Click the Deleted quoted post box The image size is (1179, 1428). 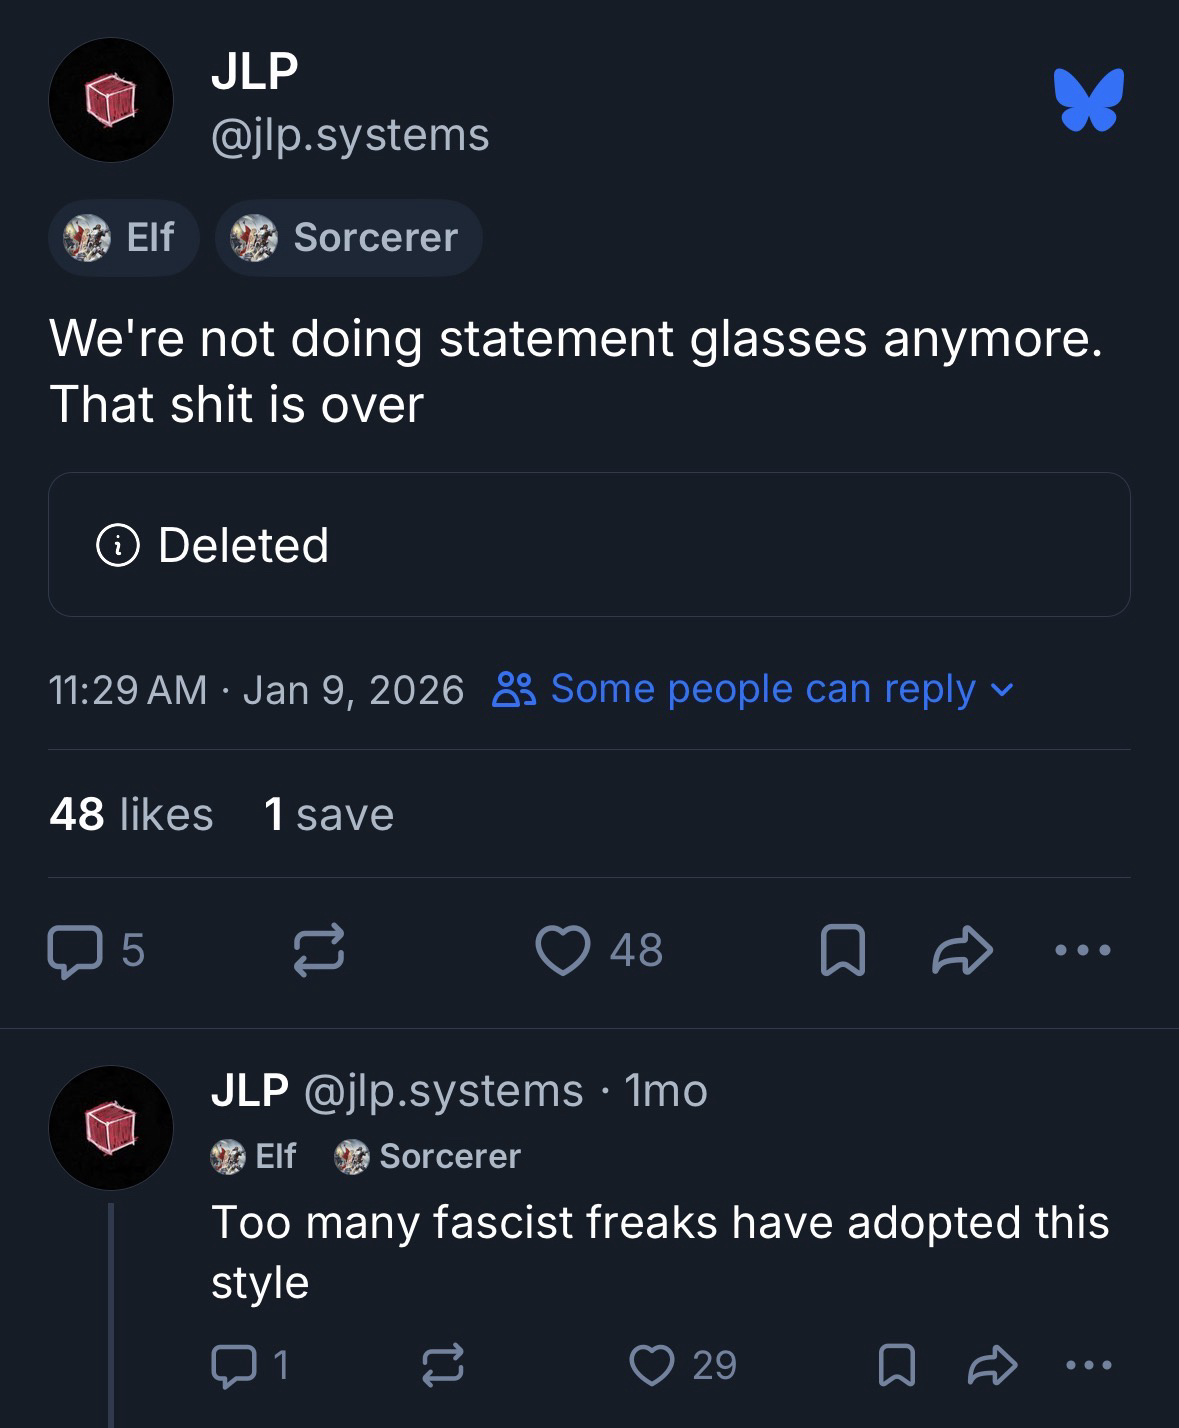tap(589, 545)
